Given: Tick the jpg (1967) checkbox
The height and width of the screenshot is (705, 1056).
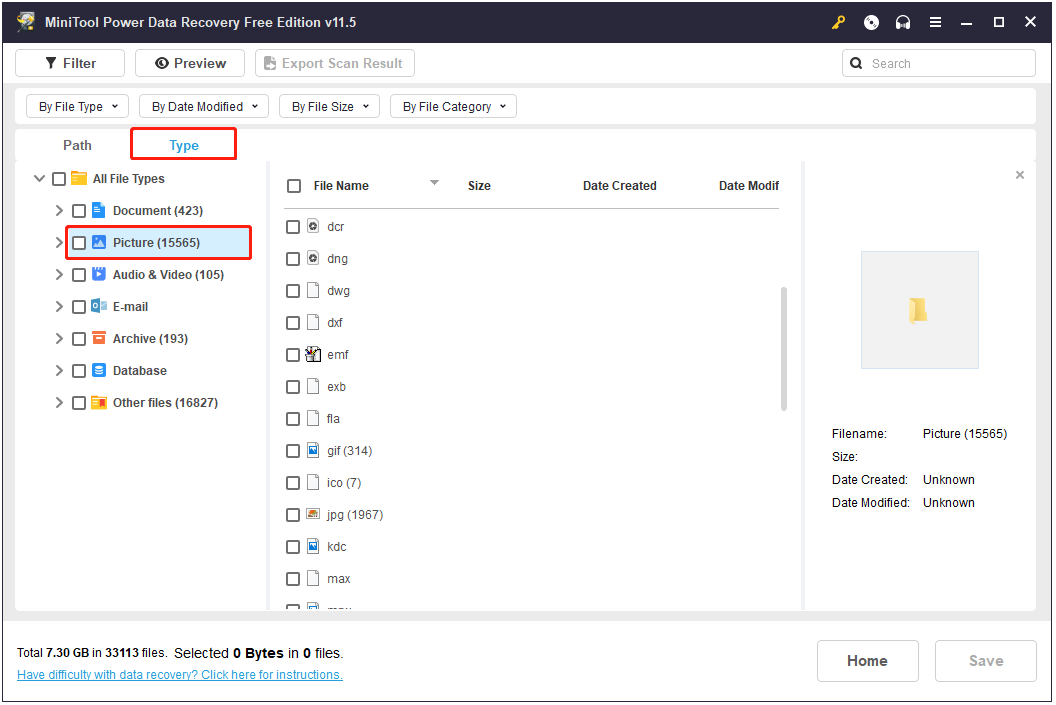Looking at the screenshot, I should (x=293, y=515).
